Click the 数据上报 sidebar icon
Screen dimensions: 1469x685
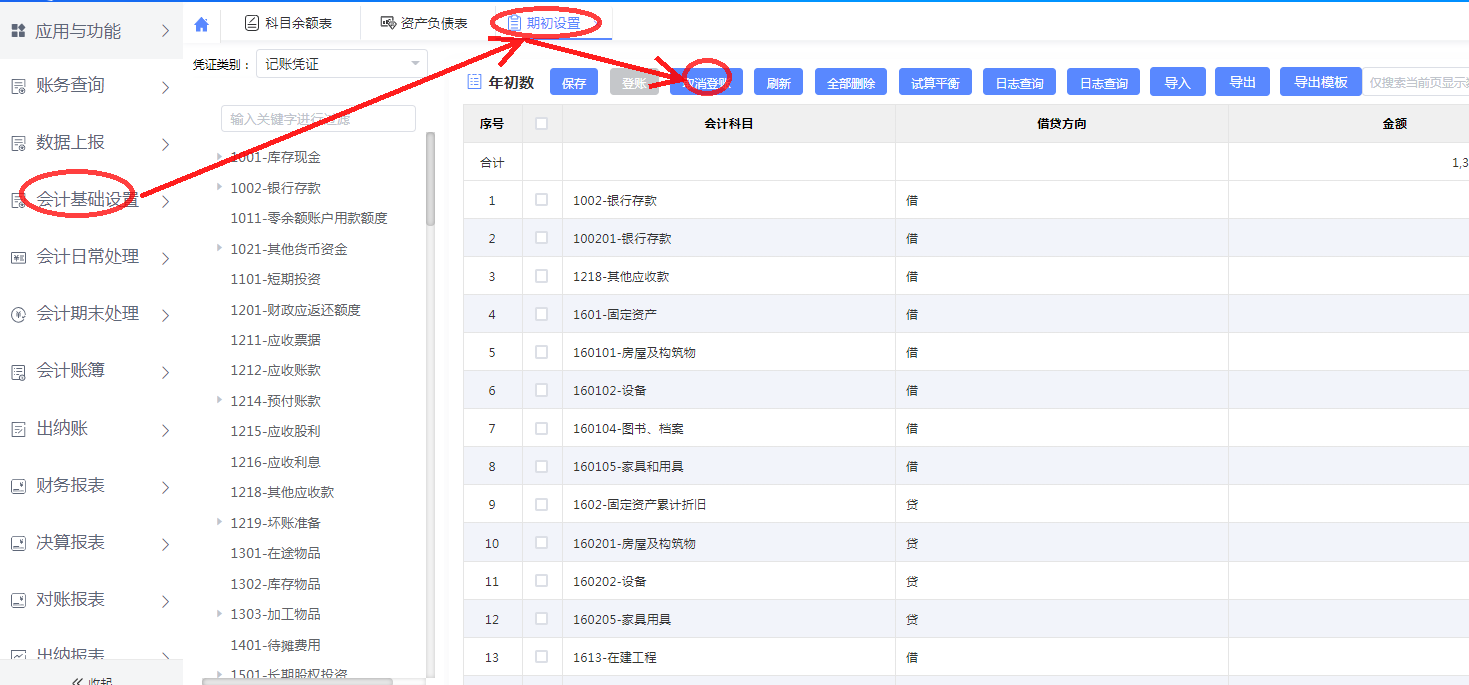[x=18, y=144]
